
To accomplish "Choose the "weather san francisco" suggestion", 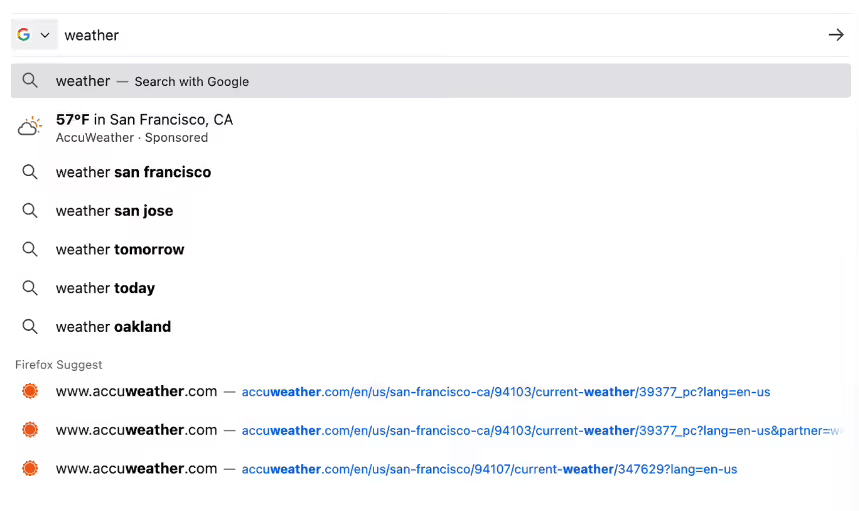I will pos(133,172).
